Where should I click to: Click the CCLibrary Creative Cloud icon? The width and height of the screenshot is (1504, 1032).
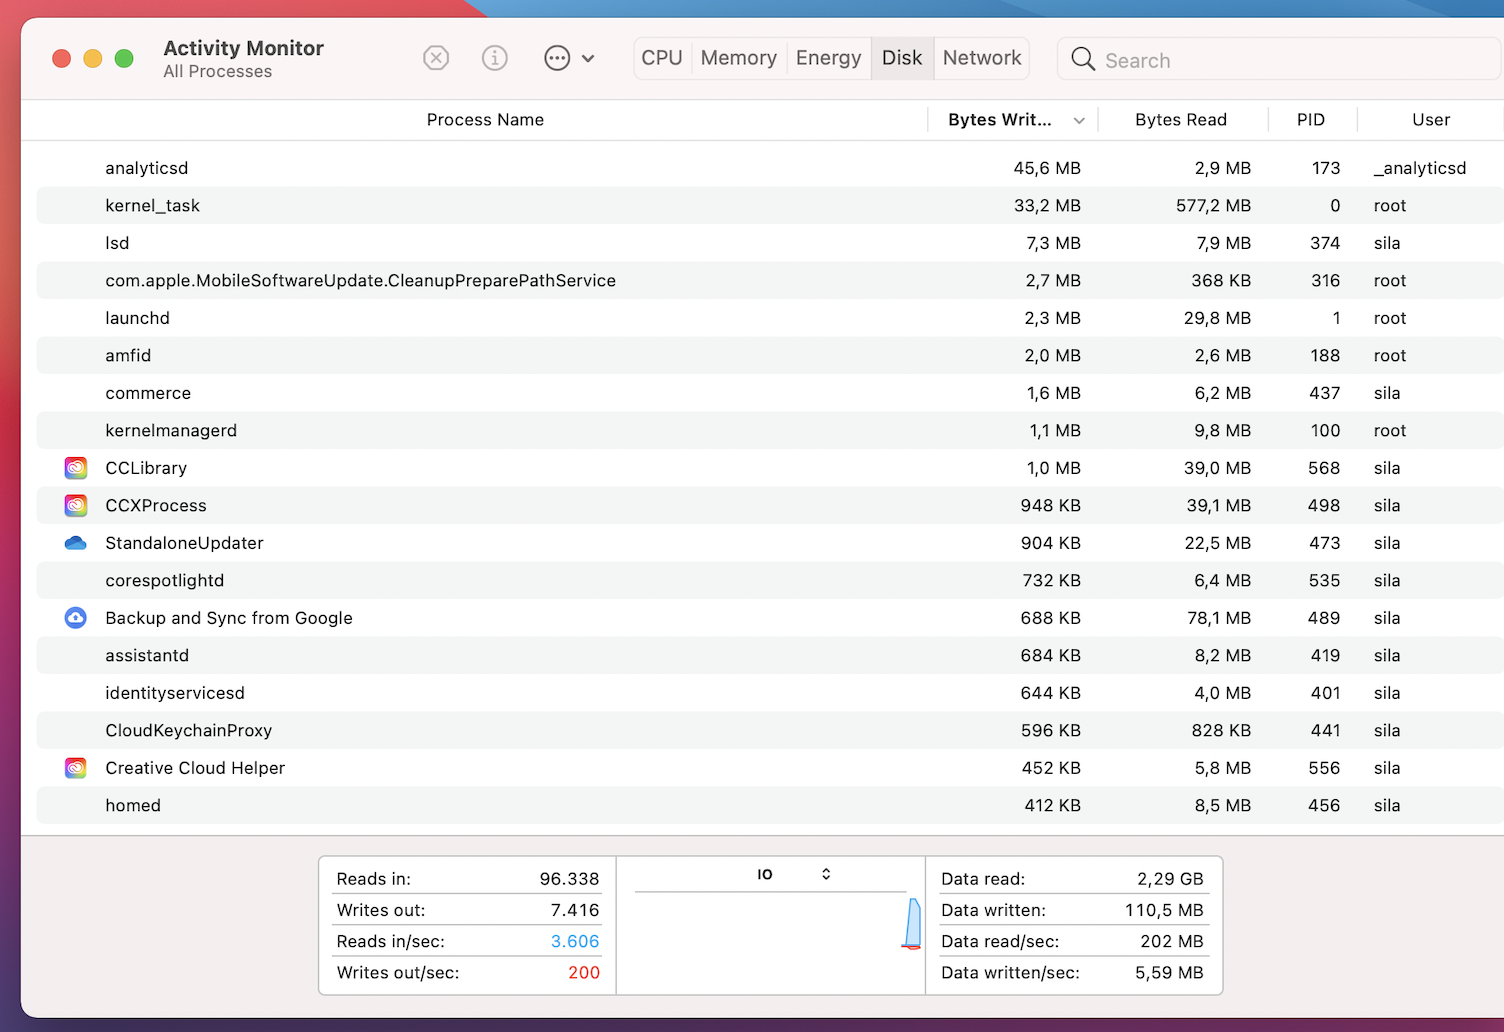point(76,468)
